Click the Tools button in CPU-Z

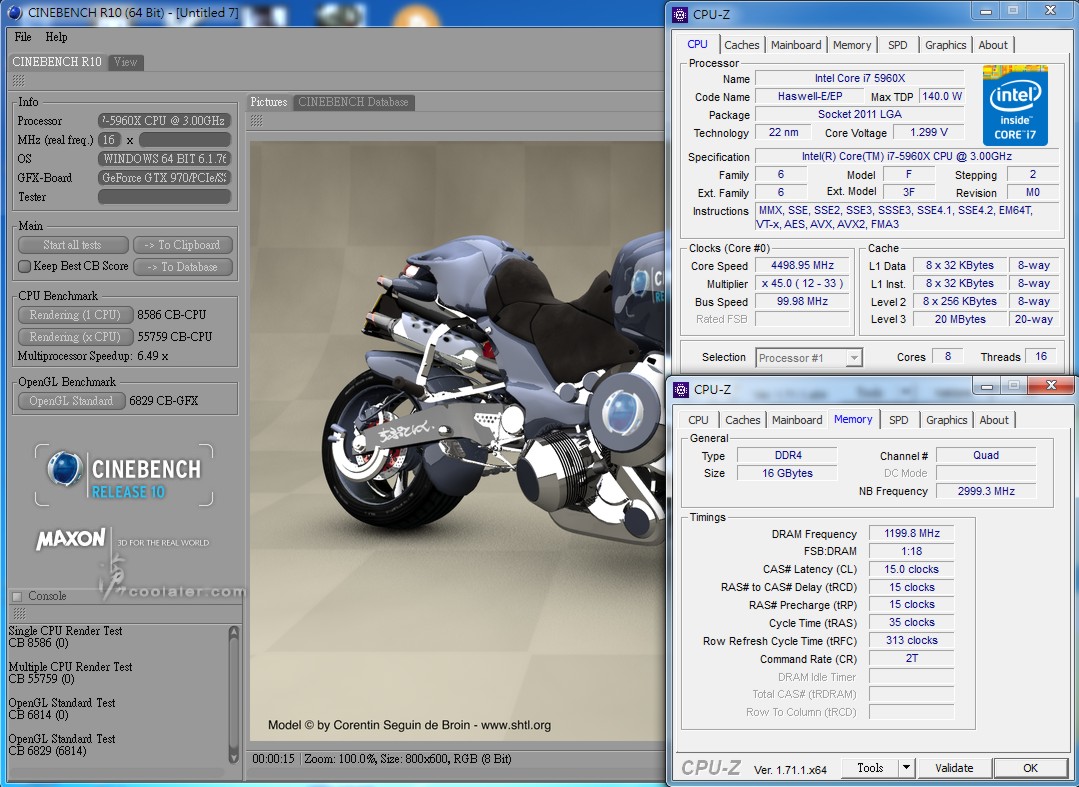tap(870, 768)
